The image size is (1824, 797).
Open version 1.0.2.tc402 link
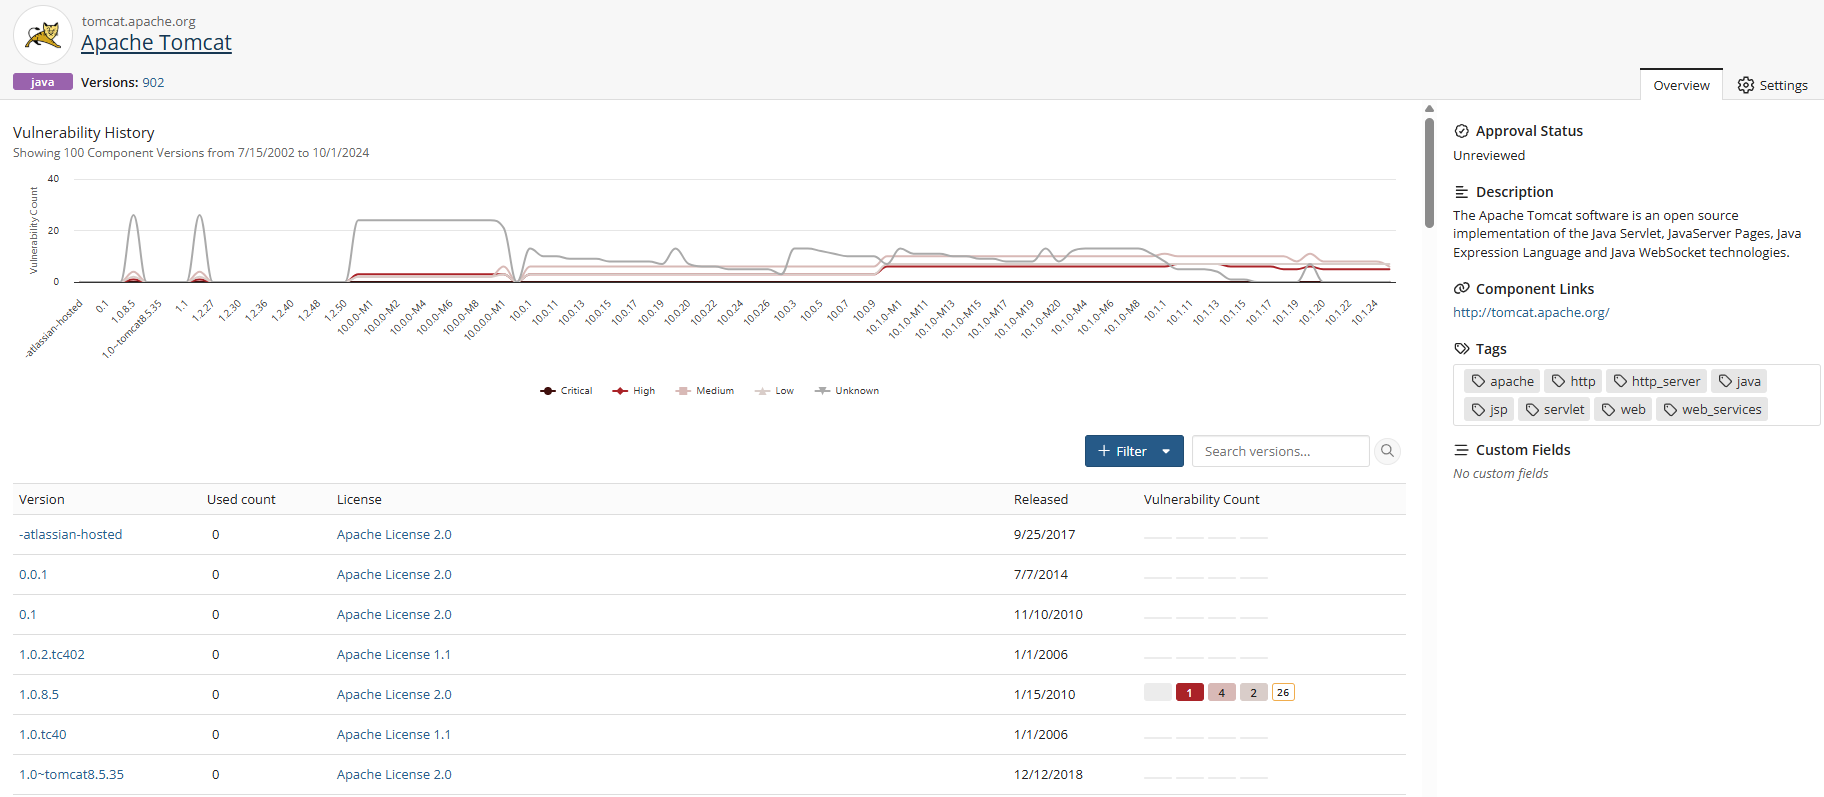(52, 654)
